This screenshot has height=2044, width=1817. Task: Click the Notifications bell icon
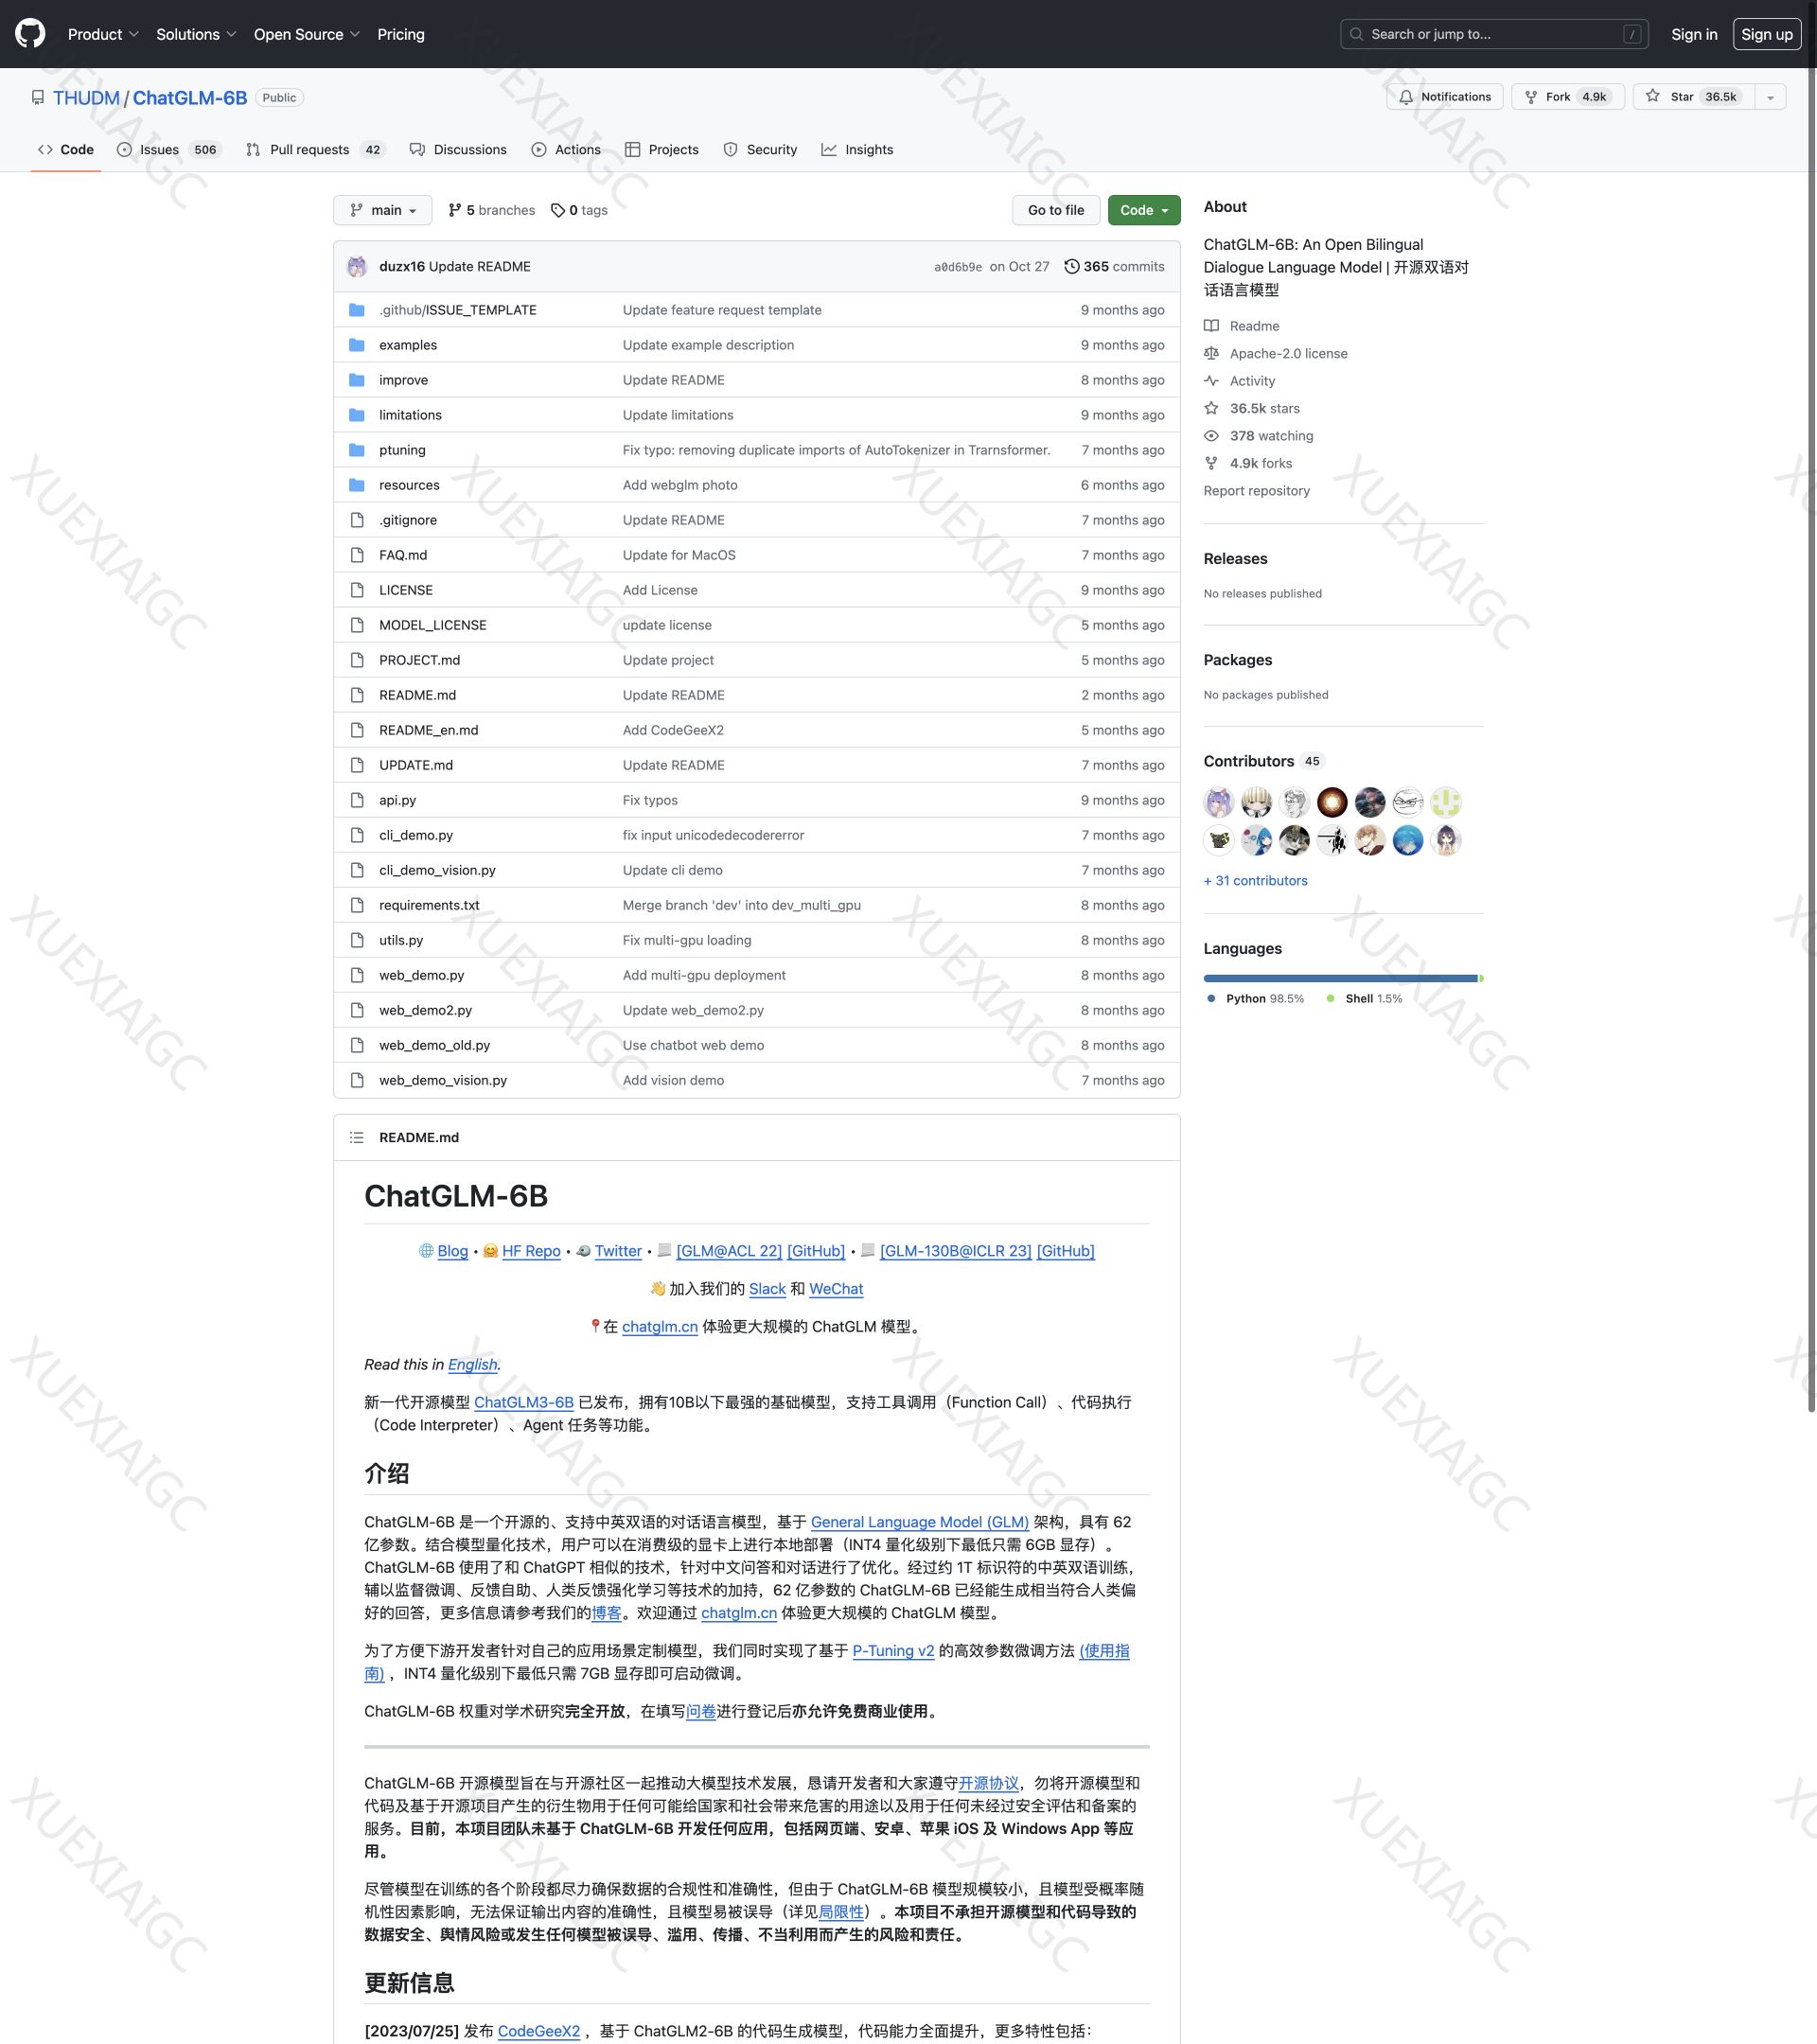click(1406, 97)
